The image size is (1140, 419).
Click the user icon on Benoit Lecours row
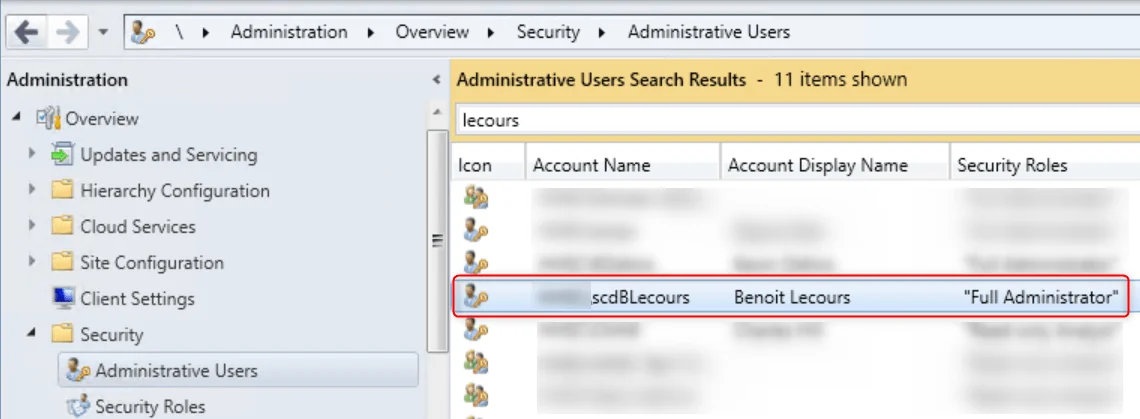[x=475, y=297]
